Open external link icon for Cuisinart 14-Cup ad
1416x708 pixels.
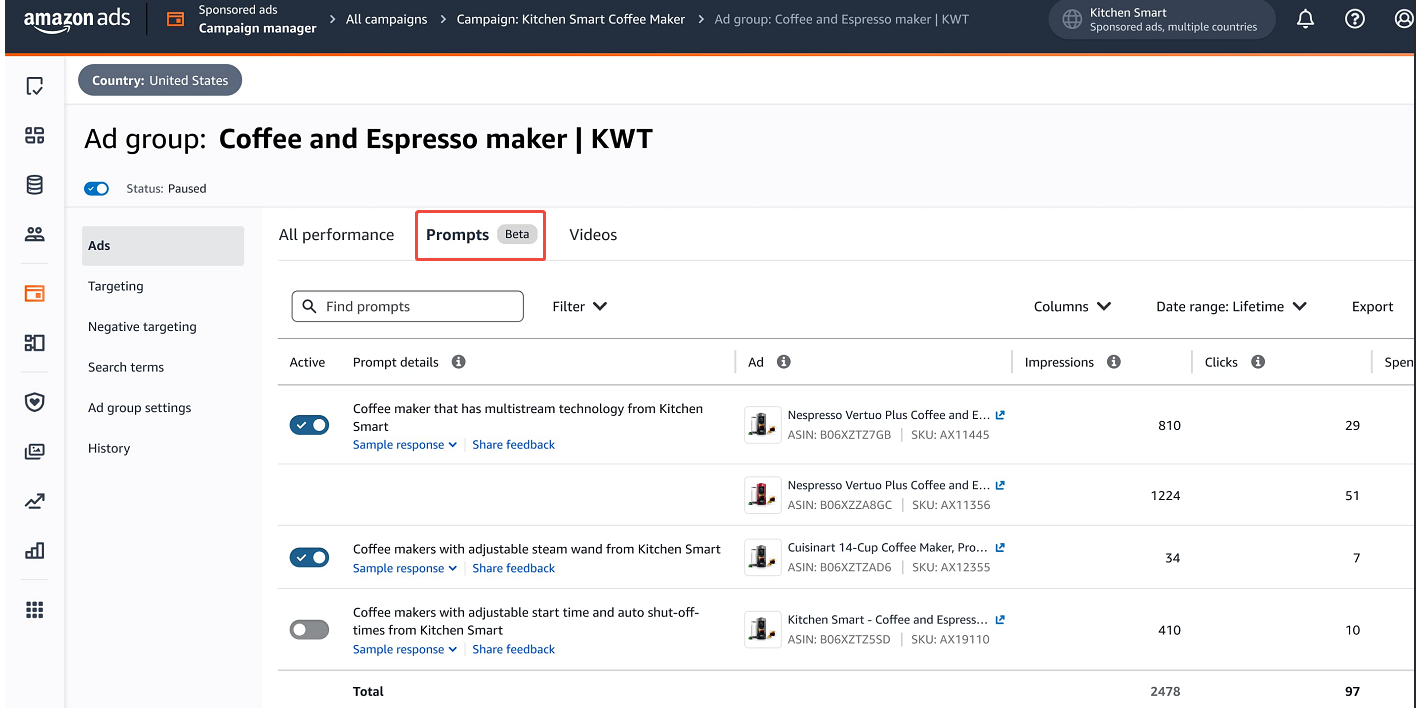point(1000,548)
